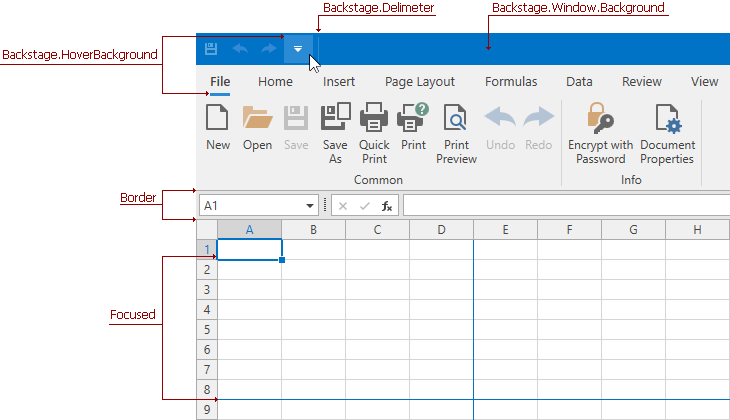Create a New document from ribbon
This screenshot has width=730, height=420.
[x=217, y=127]
